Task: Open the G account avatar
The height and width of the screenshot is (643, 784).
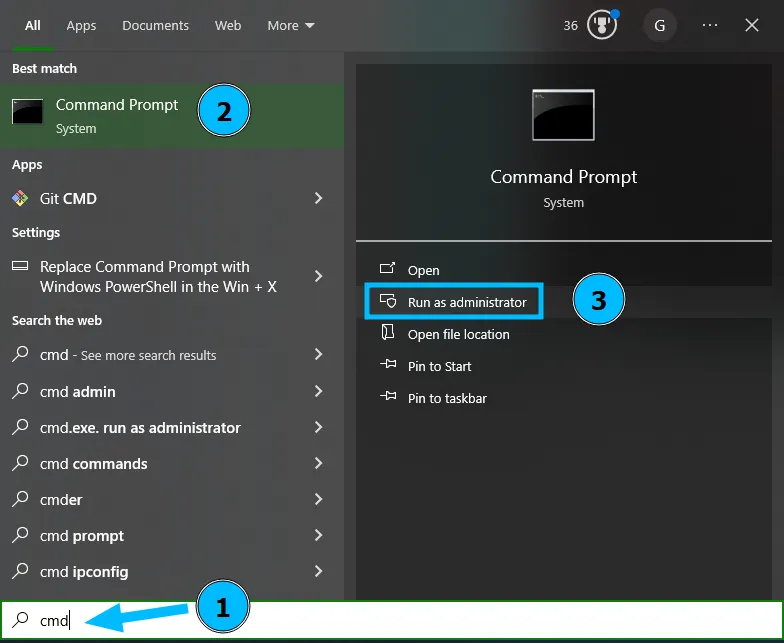Action: [x=660, y=26]
